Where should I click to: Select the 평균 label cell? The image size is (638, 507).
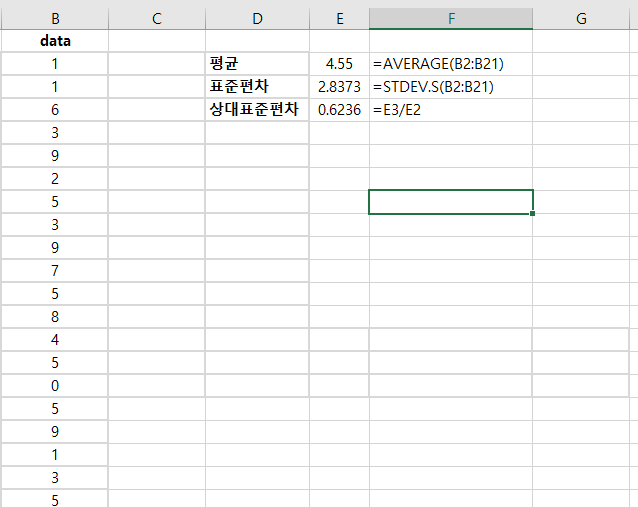click(x=257, y=63)
